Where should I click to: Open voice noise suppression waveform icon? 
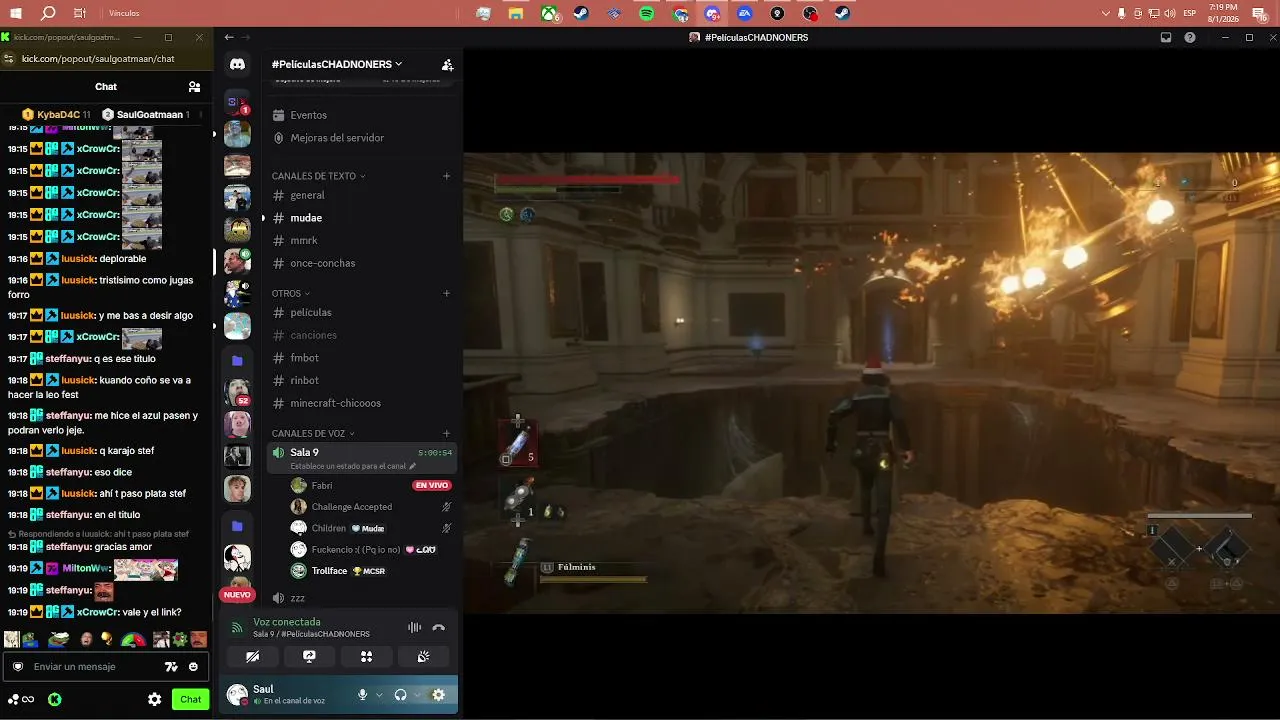414,628
